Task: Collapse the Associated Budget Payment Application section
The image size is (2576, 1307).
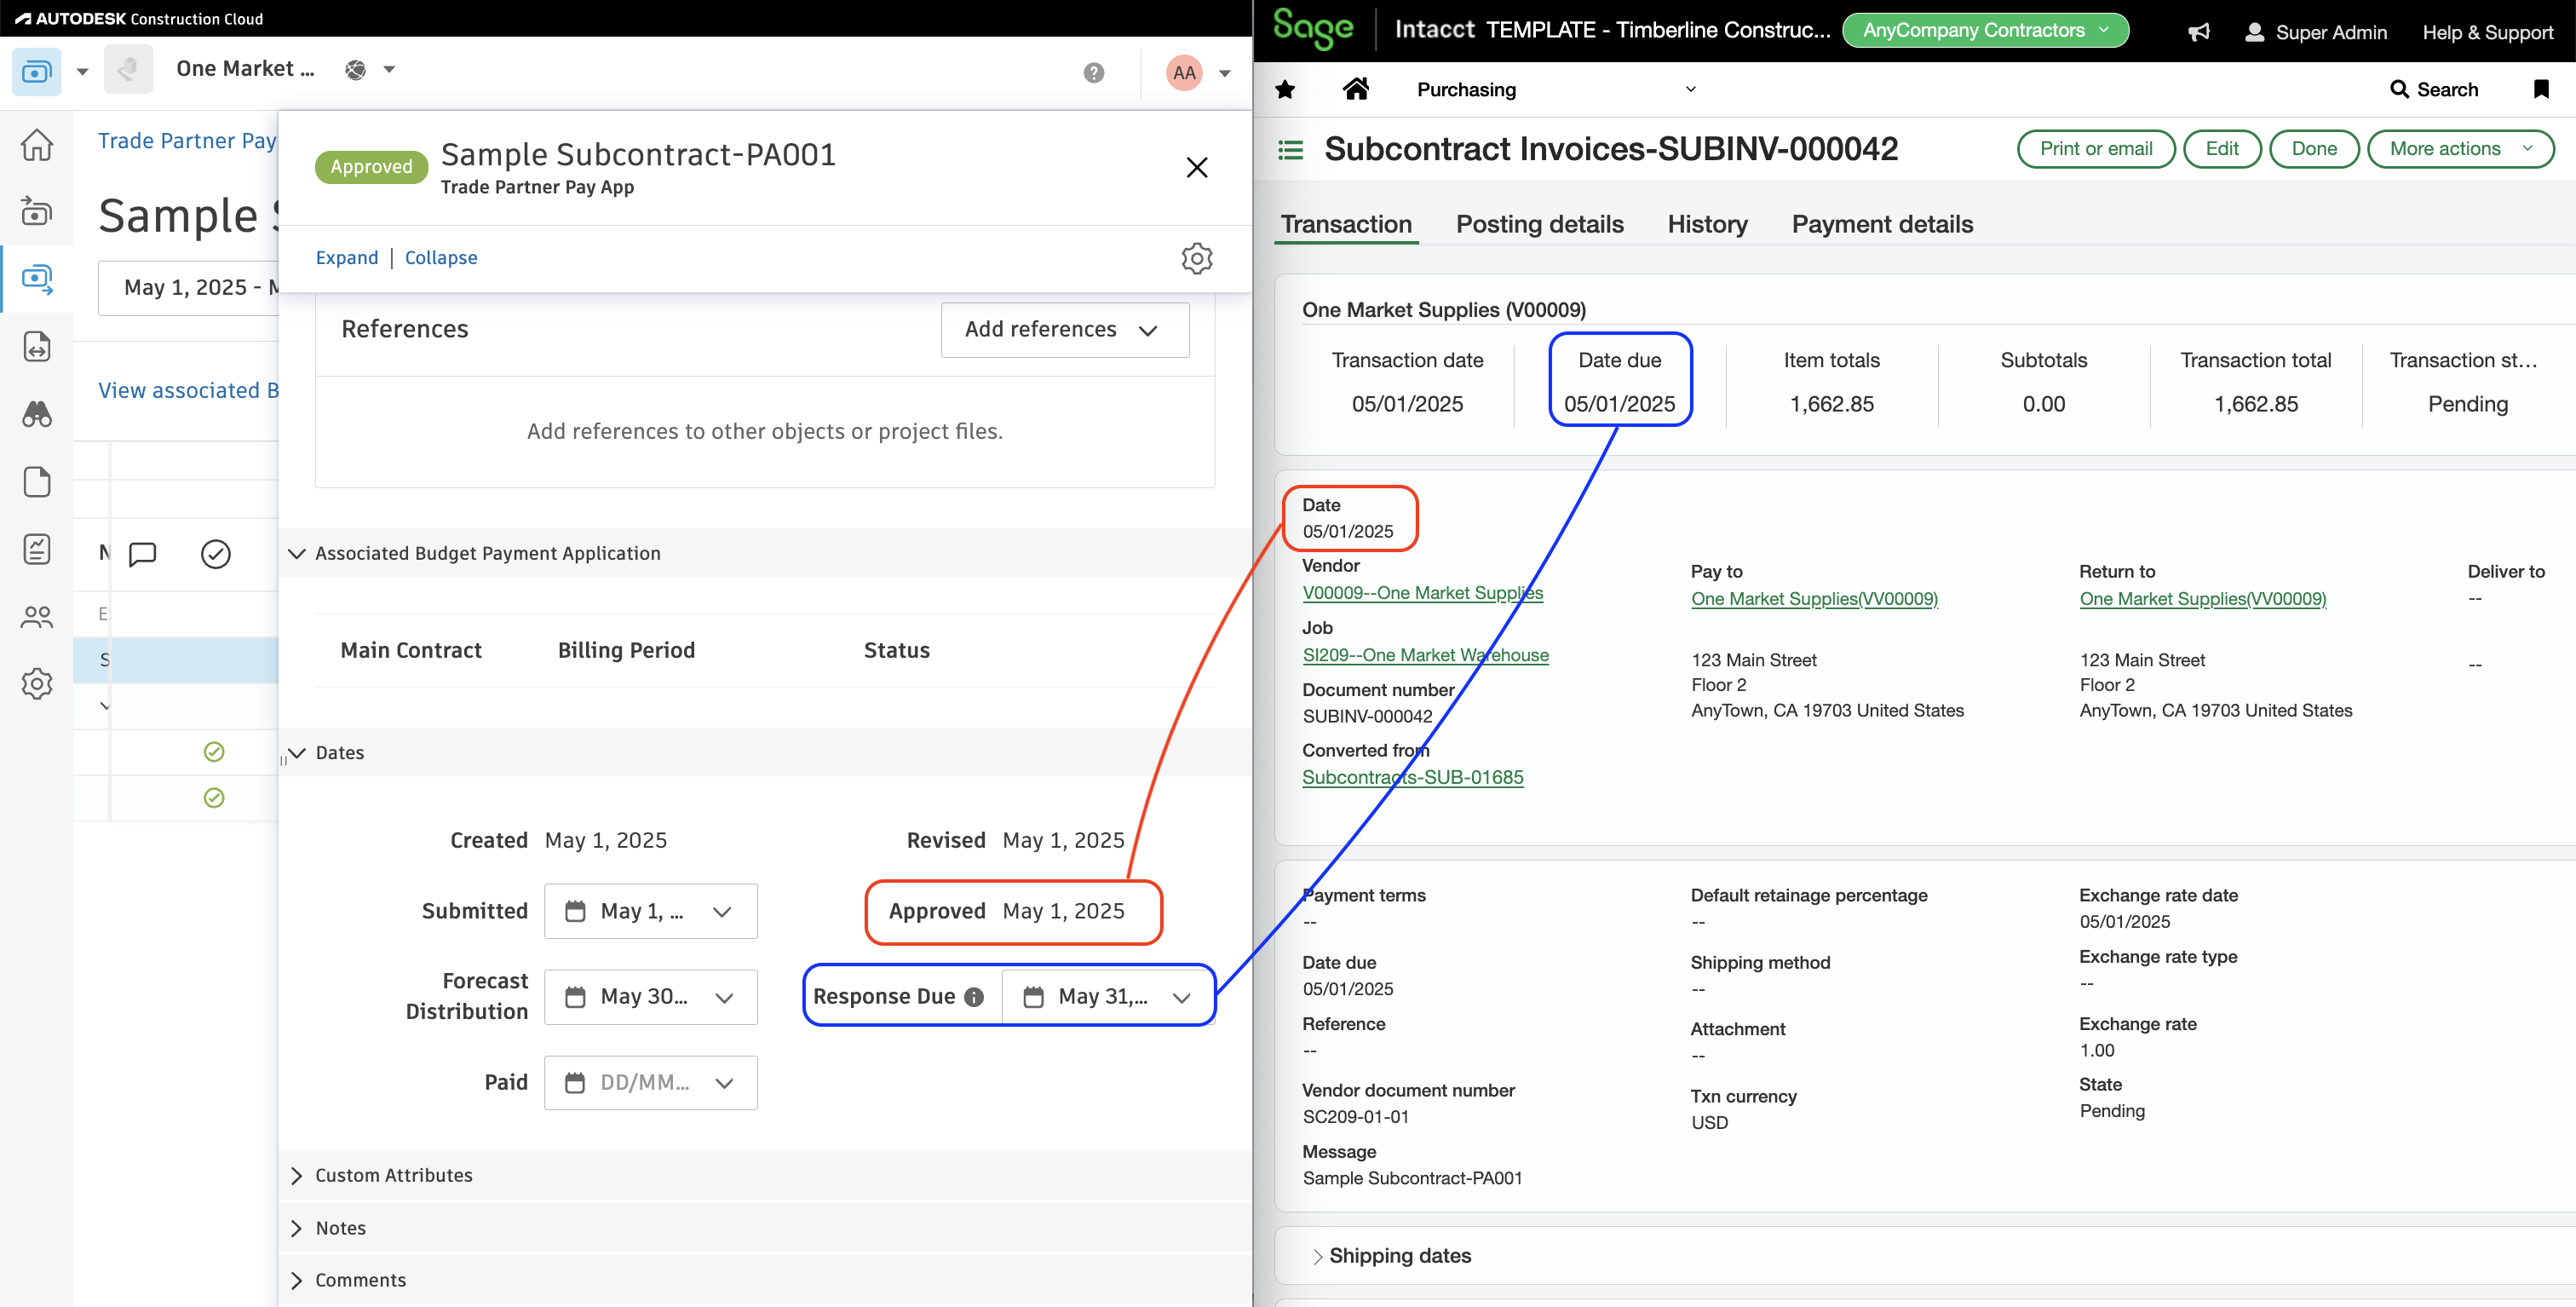Action: coord(297,554)
